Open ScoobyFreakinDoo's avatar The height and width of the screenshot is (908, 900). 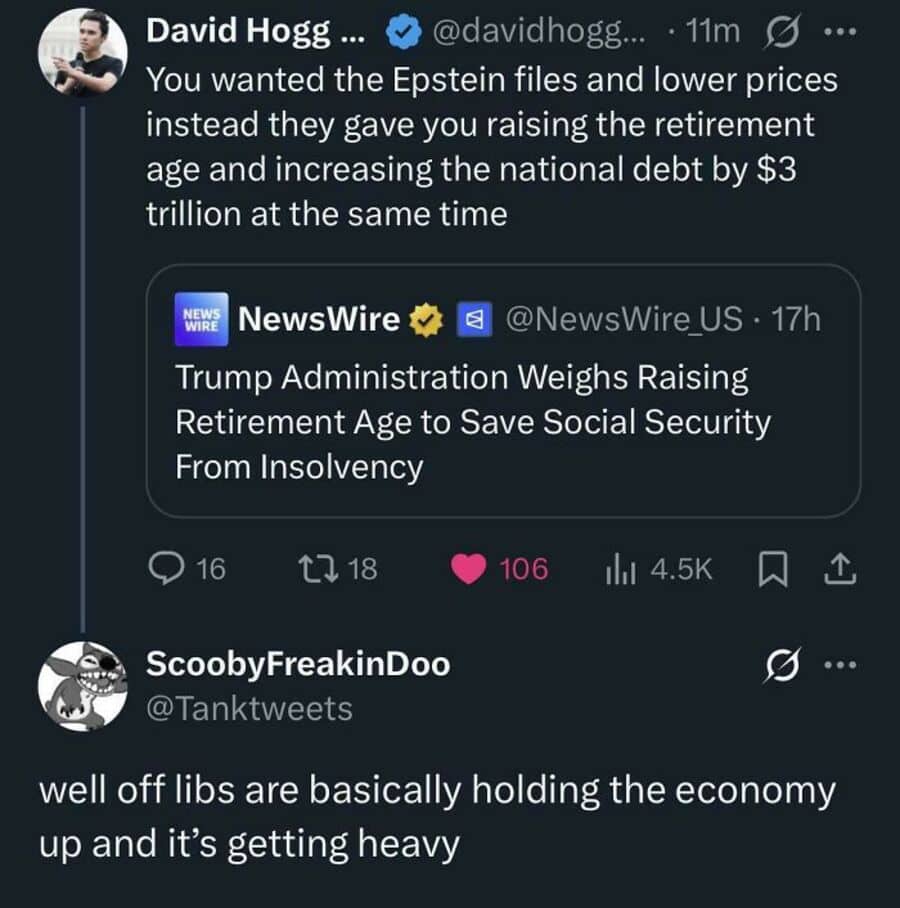82,686
